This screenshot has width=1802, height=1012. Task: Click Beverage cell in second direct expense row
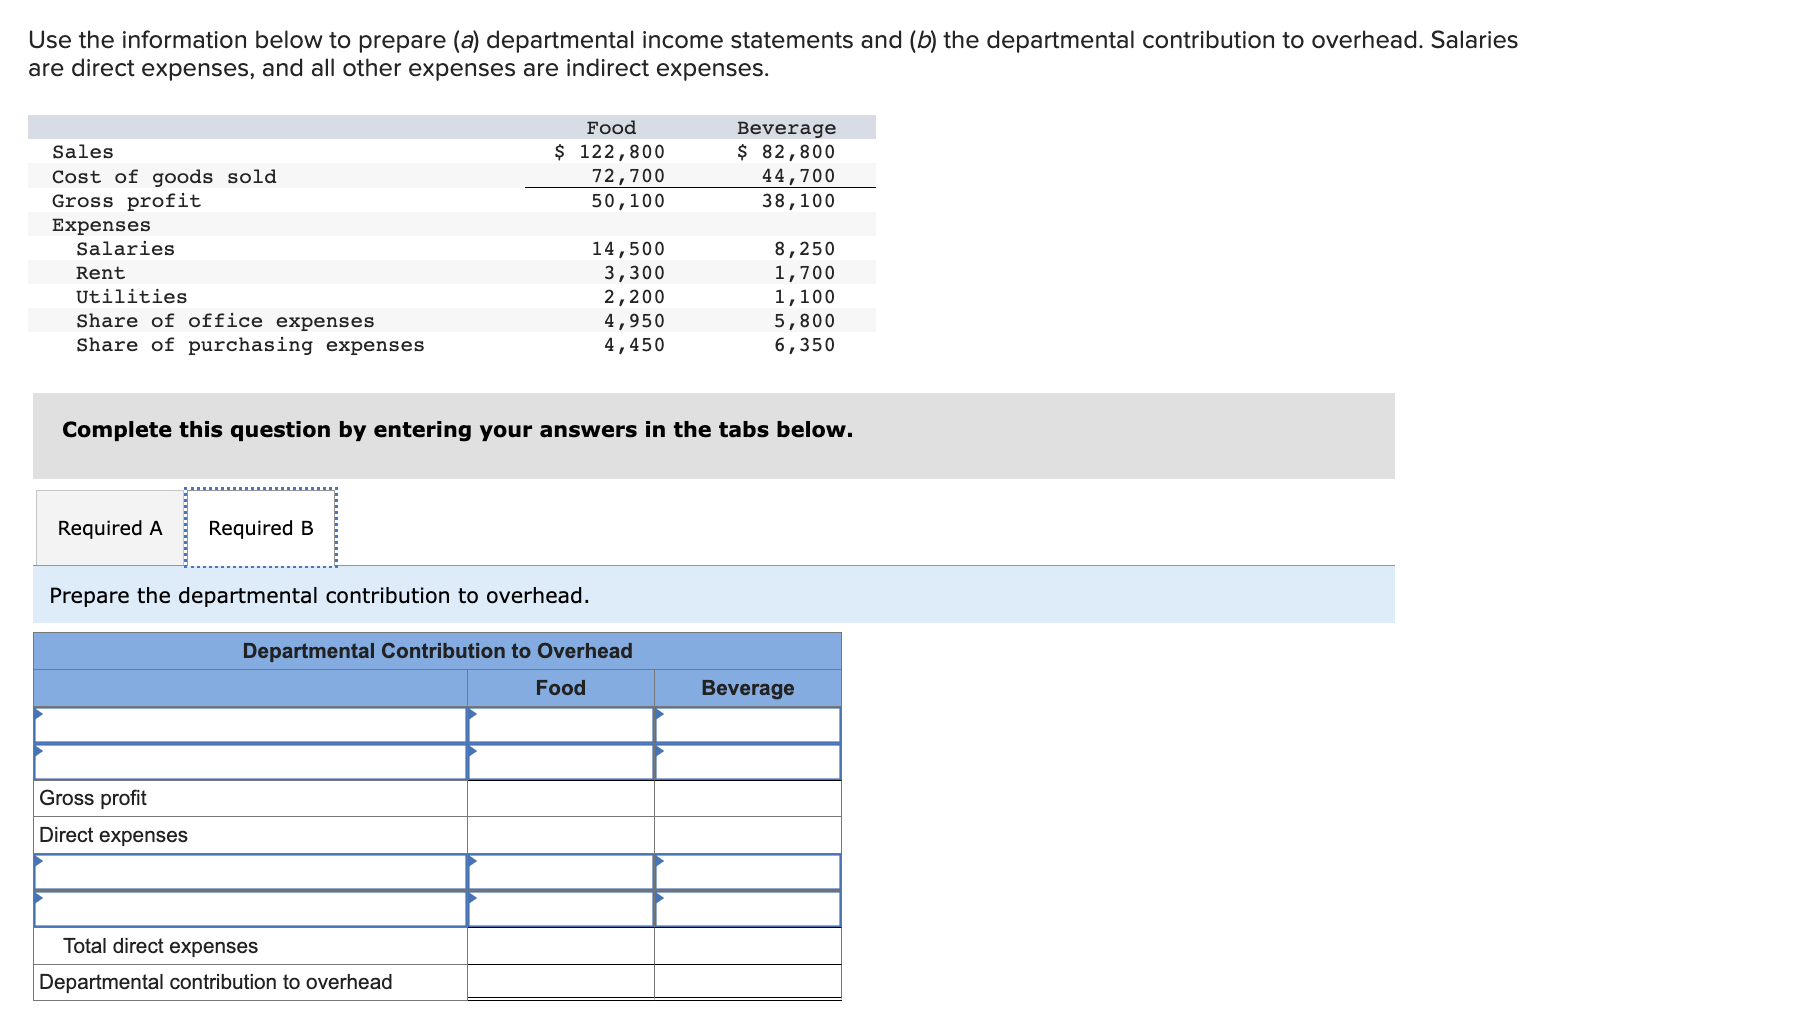(748, 909)
